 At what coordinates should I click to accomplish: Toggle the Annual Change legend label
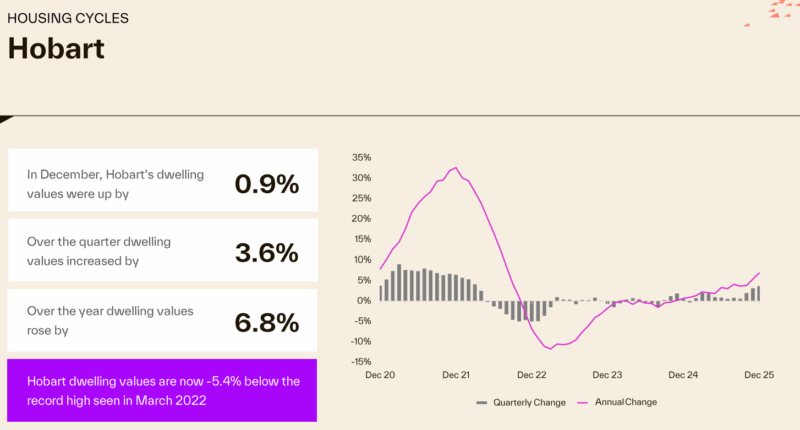[626, 402]
